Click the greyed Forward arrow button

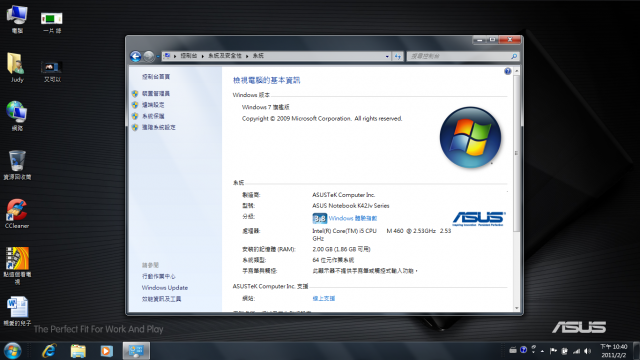(x=149, y=56)
